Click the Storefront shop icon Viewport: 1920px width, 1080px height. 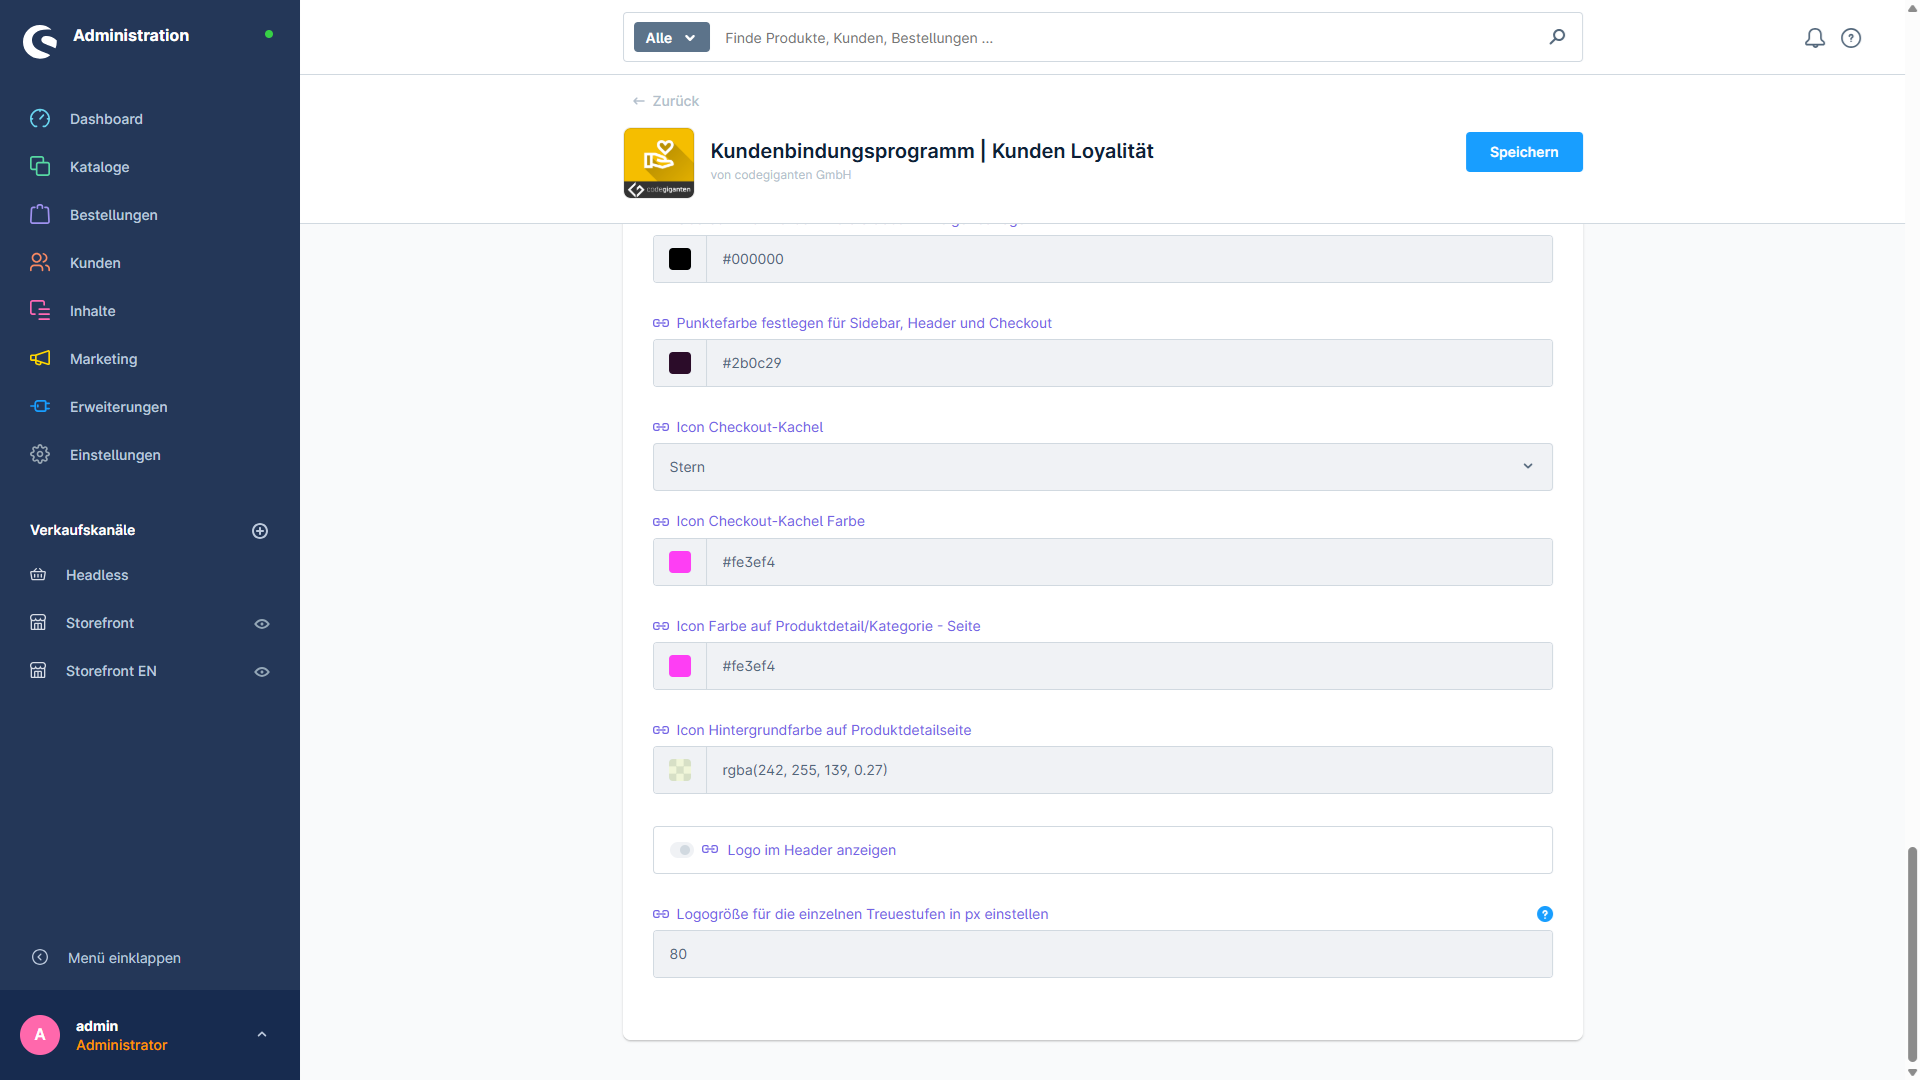(x=38, y=623)
